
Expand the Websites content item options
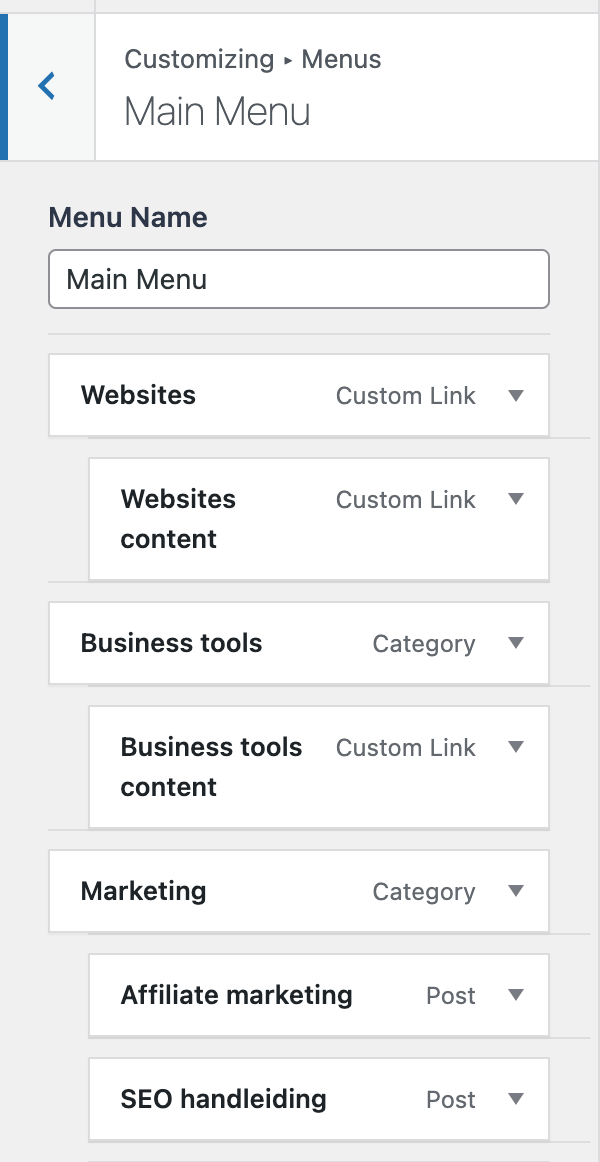coord(516,499)
